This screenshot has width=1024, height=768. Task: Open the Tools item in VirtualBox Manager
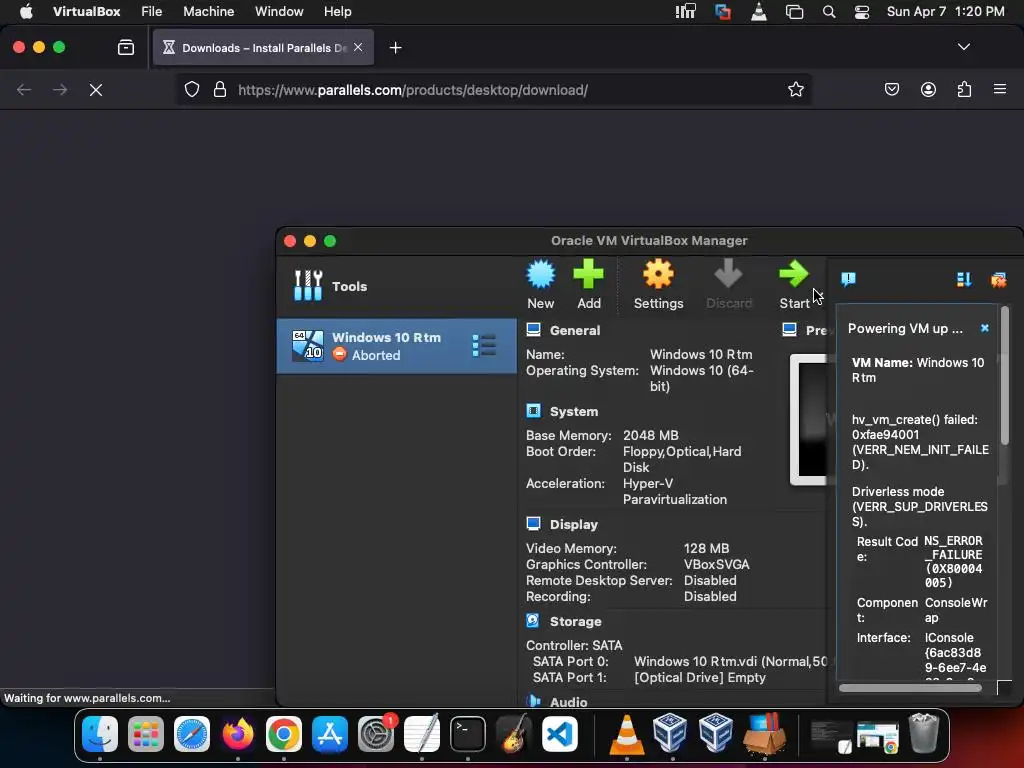click(396, 286)
